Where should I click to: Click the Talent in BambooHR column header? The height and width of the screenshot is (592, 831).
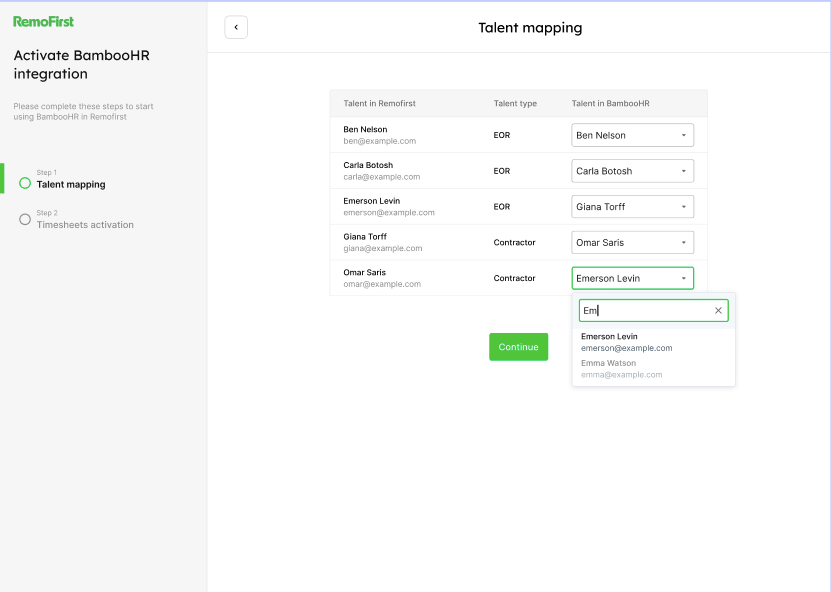[610, 104]
